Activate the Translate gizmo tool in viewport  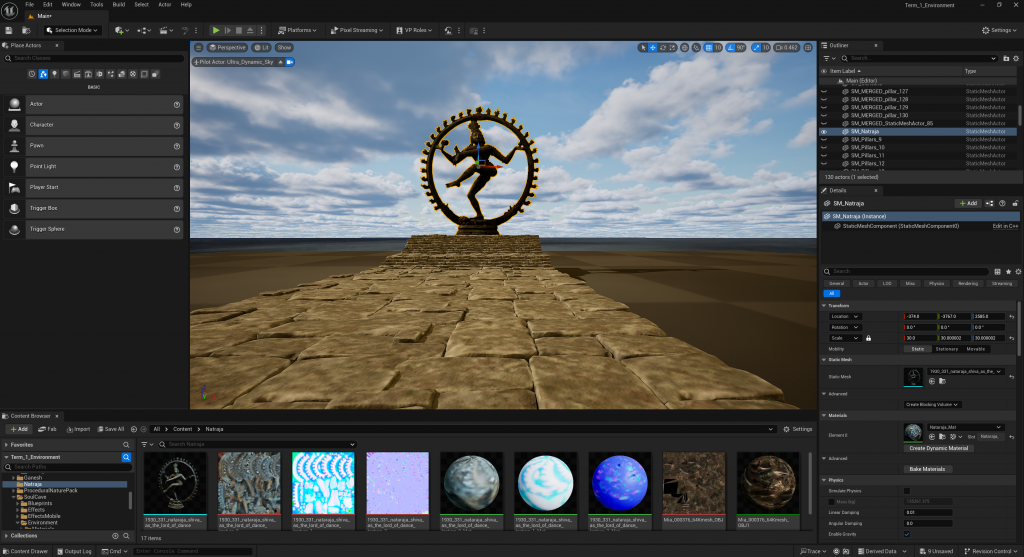653,48
